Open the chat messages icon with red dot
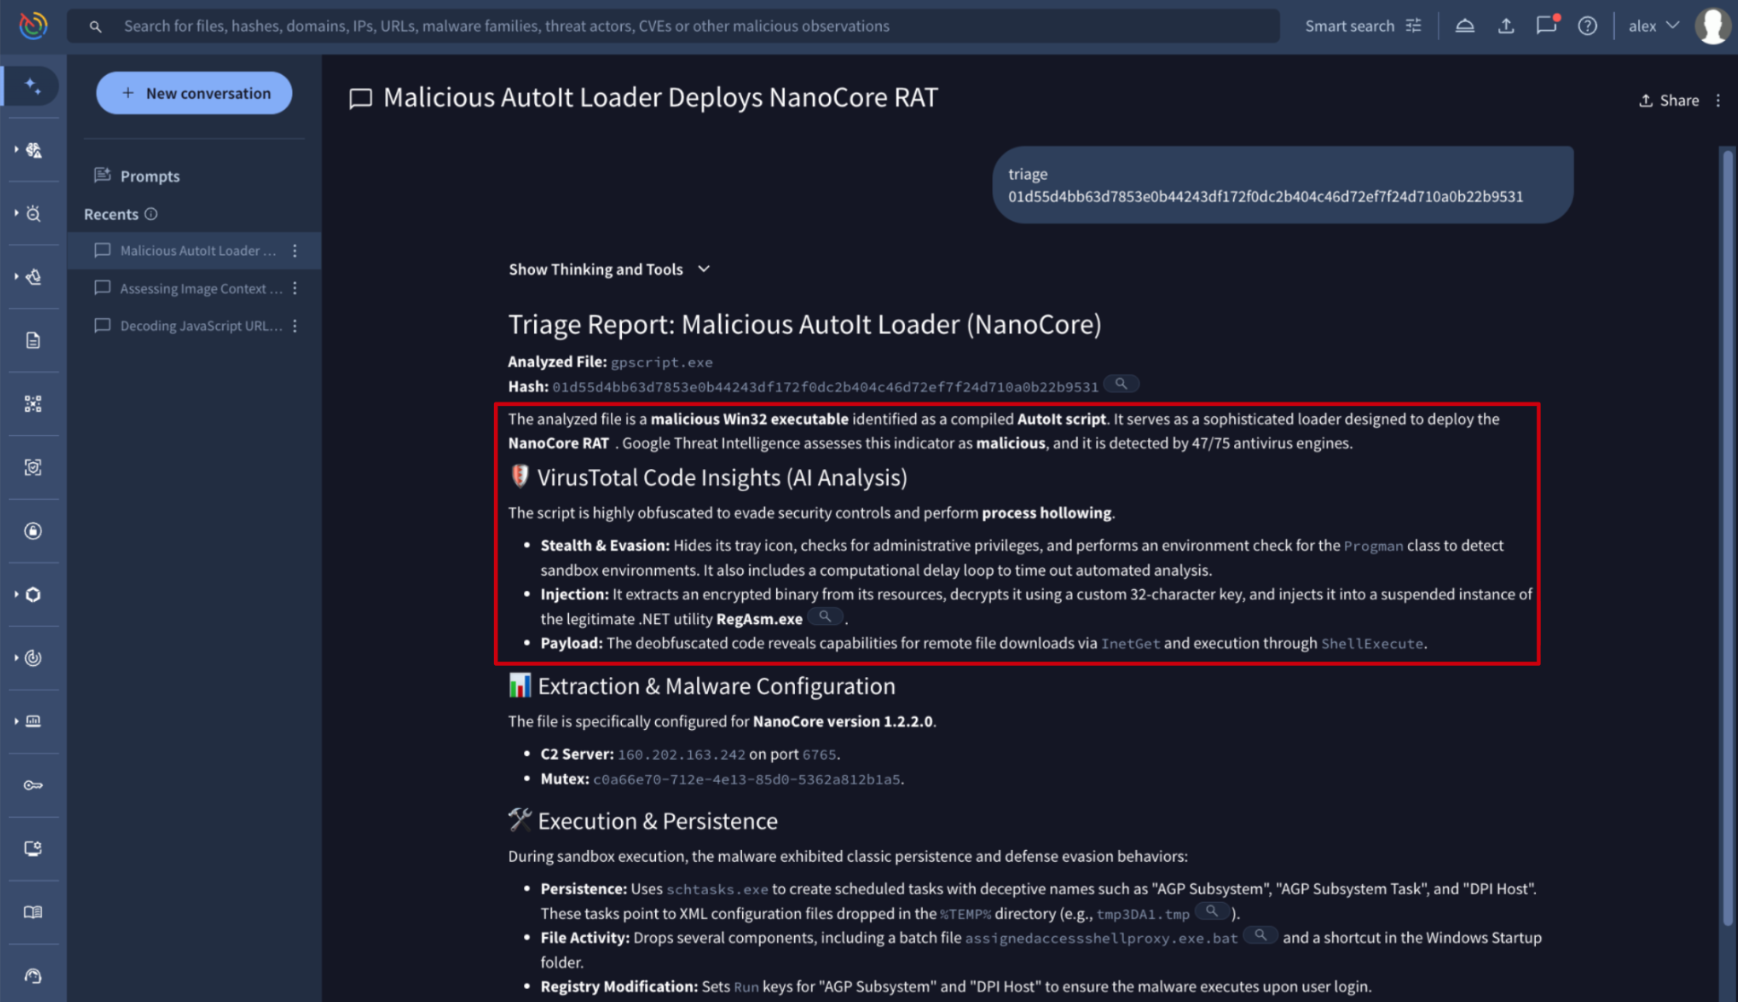The height and width of the screenshot is (1002, 1738). click(x=1547, y=25)
